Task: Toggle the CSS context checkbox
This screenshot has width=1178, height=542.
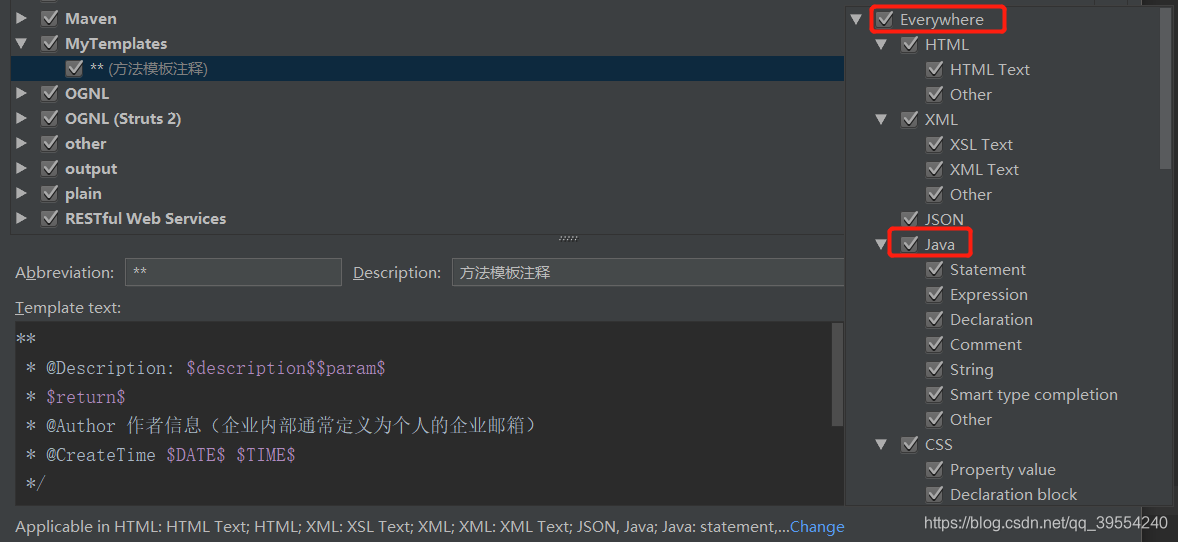Action: click(x=909, y=444)
